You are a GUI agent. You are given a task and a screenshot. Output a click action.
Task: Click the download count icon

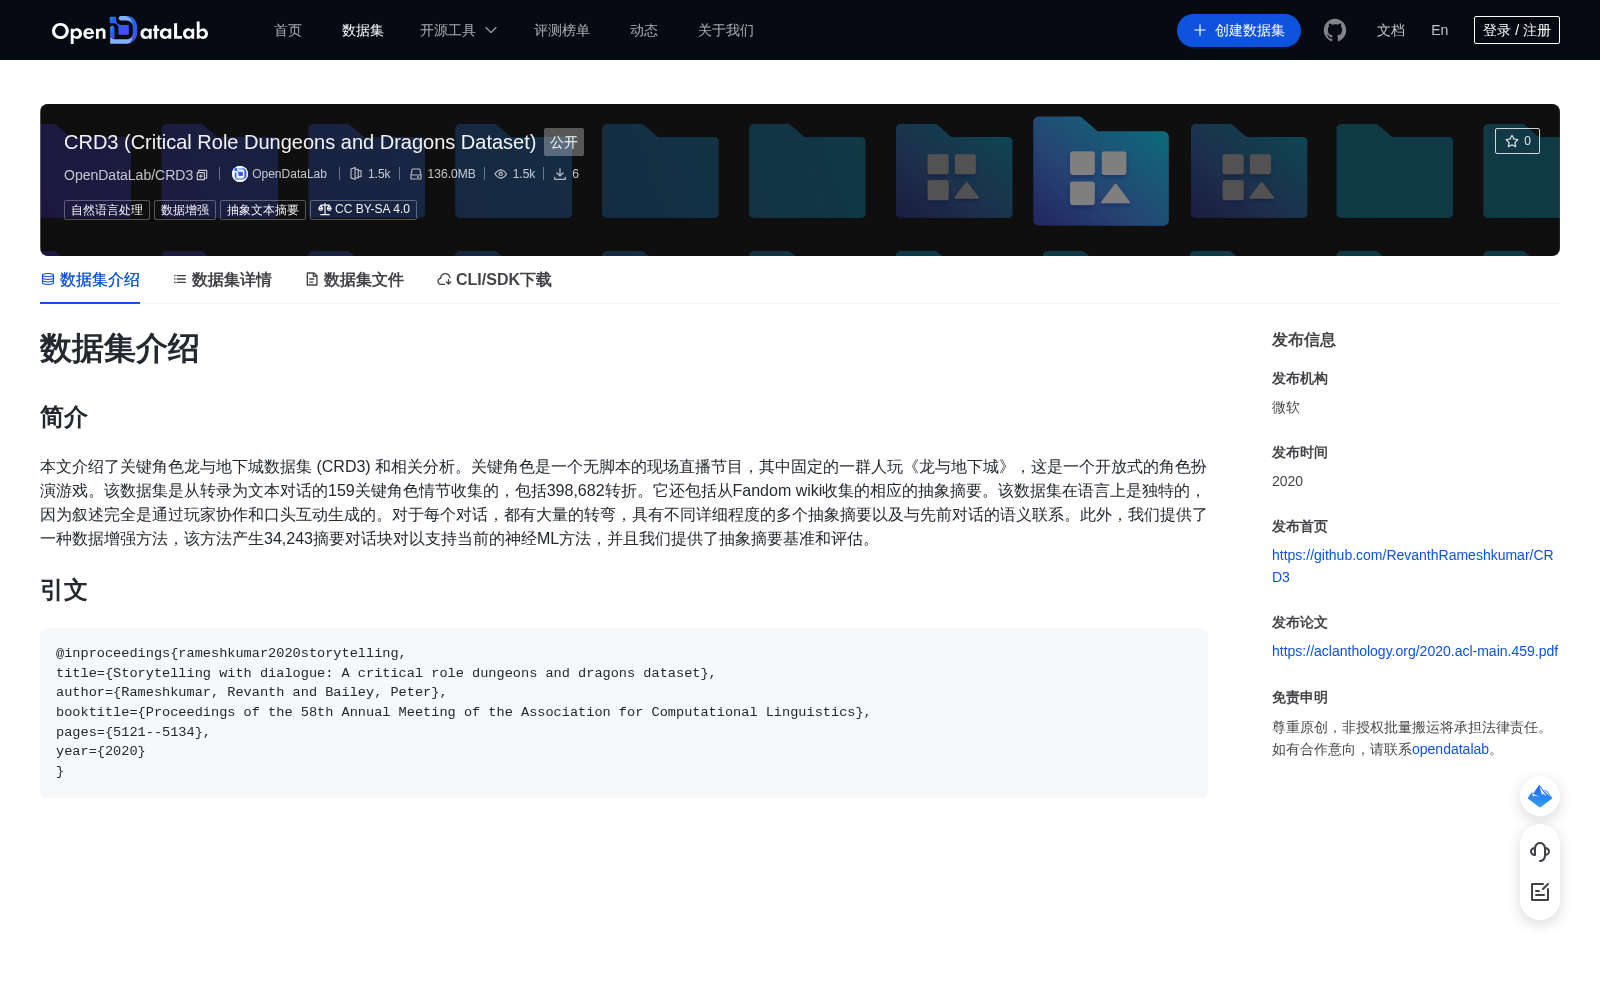pos(560,174)
